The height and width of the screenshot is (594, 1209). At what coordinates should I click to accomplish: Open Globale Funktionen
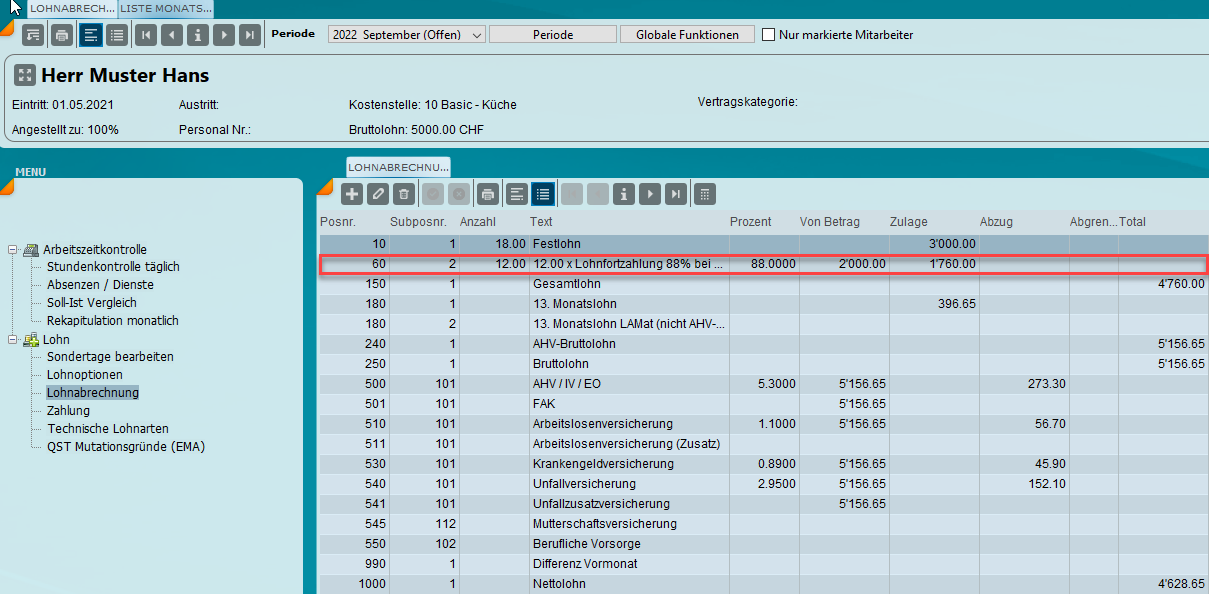687,35
